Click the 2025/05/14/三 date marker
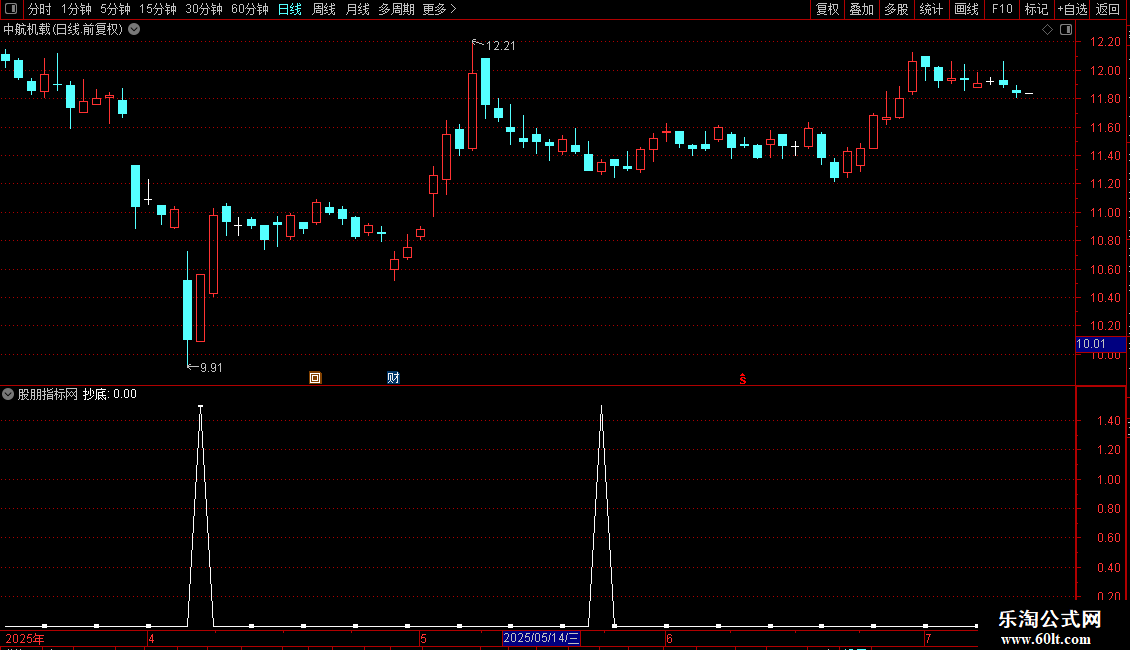The height and width of the screenshot is (650, 1130). (x=541, y=638)
